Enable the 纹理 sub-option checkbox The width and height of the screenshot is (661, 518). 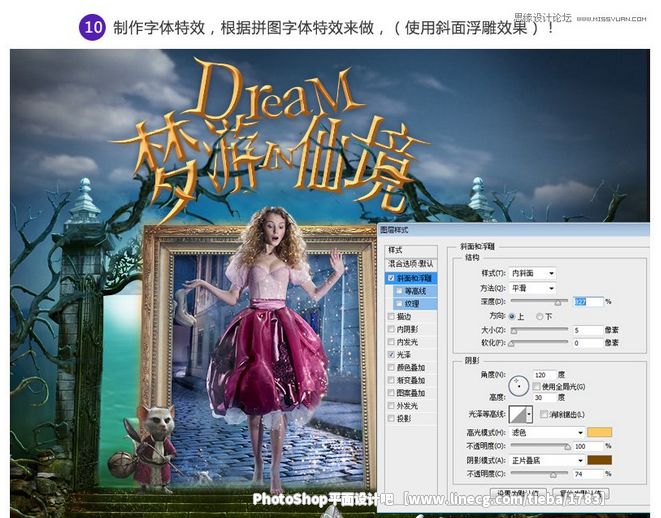pos(399,303)
